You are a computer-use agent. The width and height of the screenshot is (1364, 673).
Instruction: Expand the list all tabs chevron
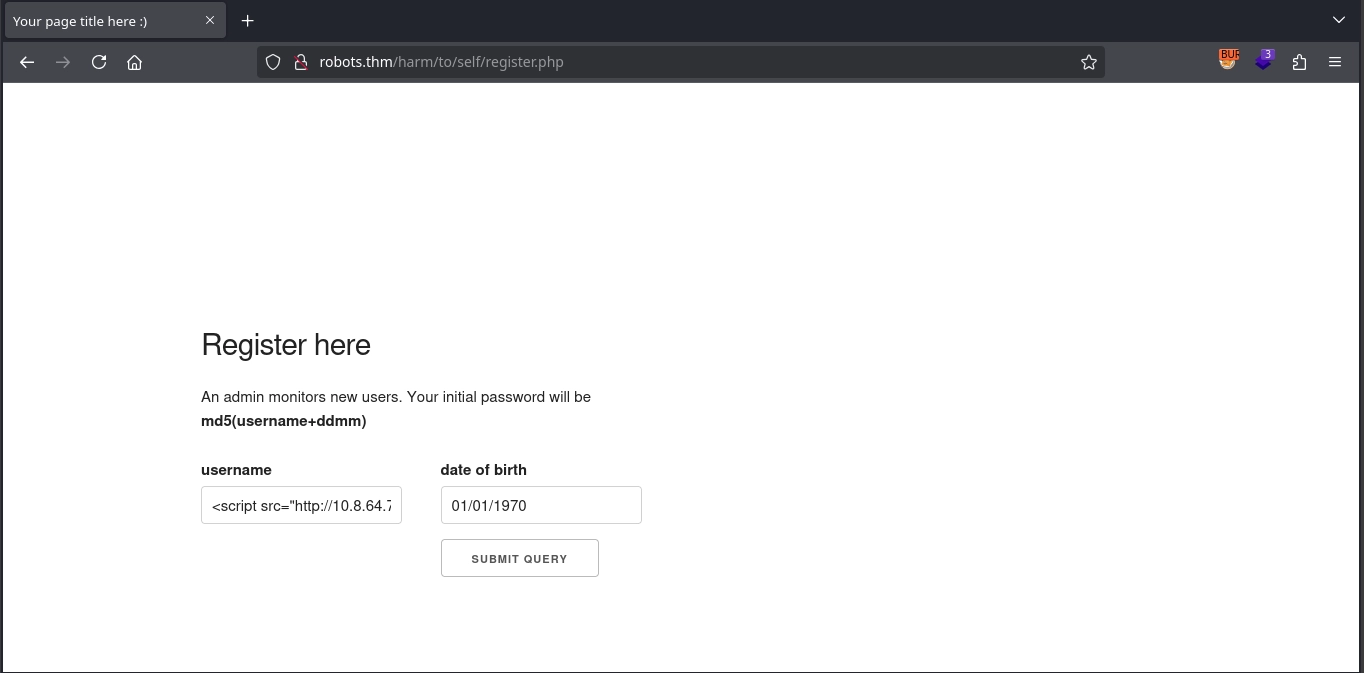point(1339,20)
